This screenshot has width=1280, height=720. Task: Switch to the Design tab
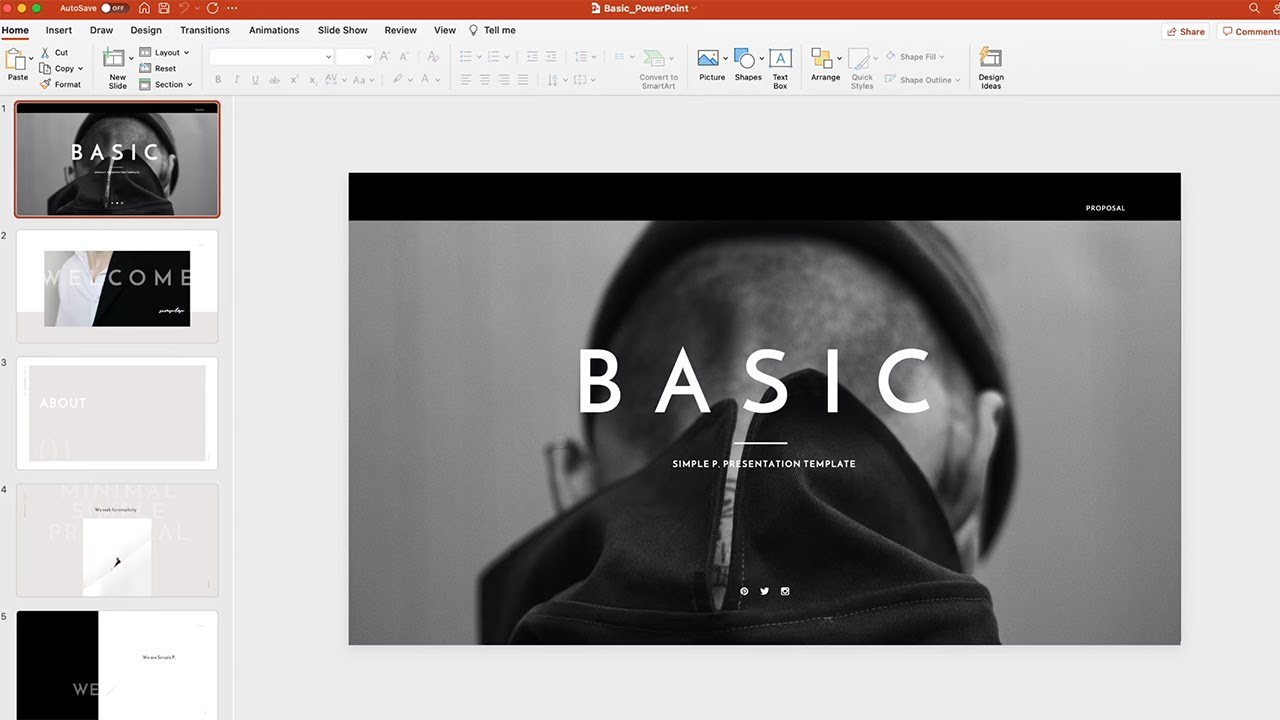(146, 30)
